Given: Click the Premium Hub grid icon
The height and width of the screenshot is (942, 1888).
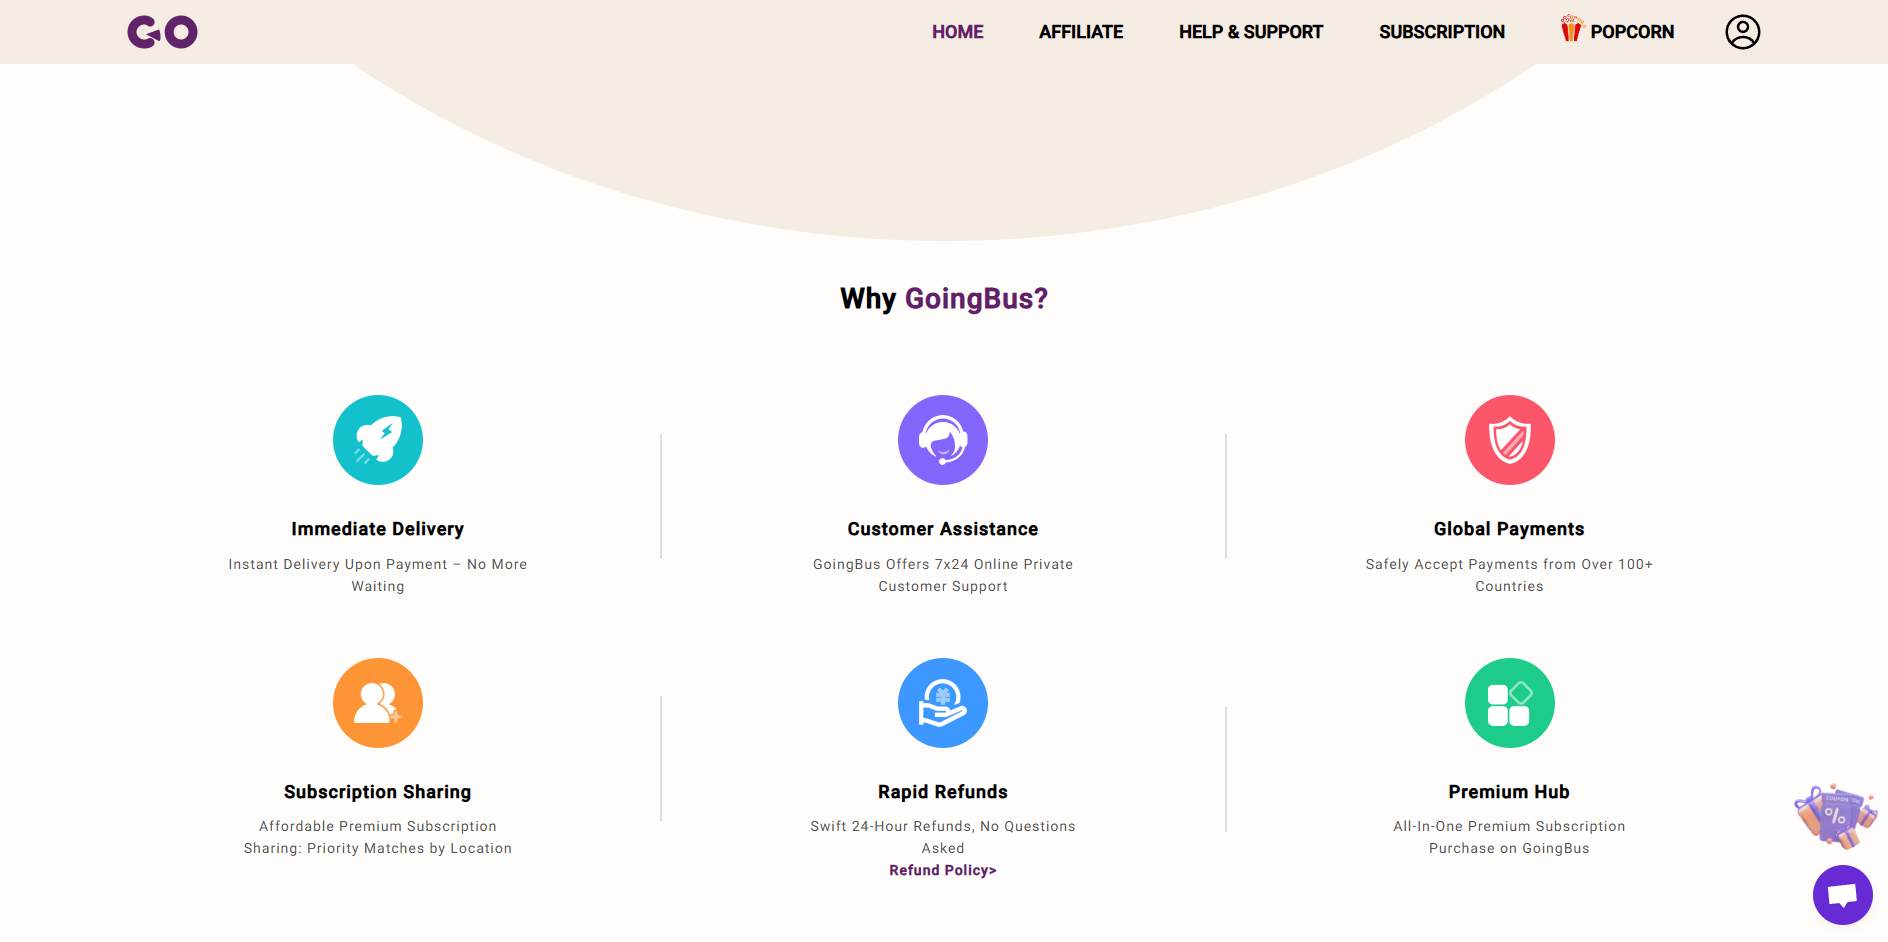Looking at the screenshot, I should pos(1509,703).
